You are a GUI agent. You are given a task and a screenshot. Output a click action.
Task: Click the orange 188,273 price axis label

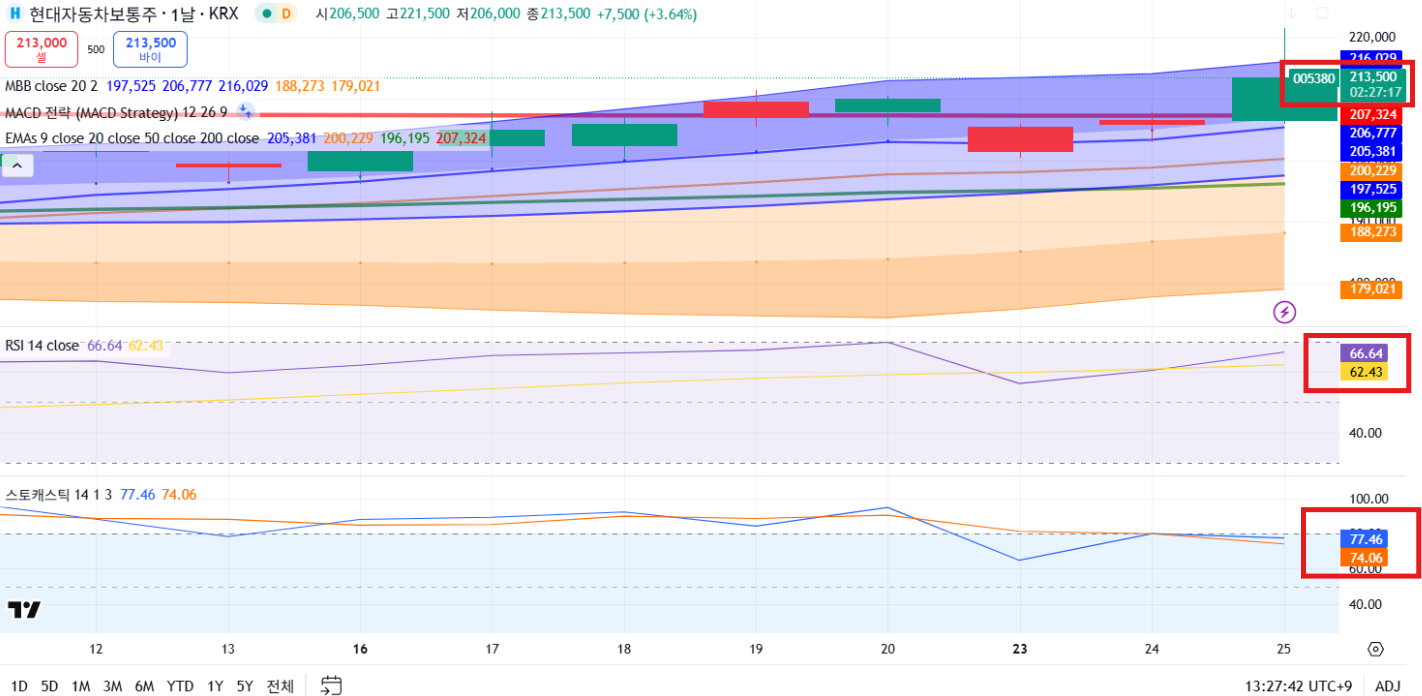click(1373, 231)
